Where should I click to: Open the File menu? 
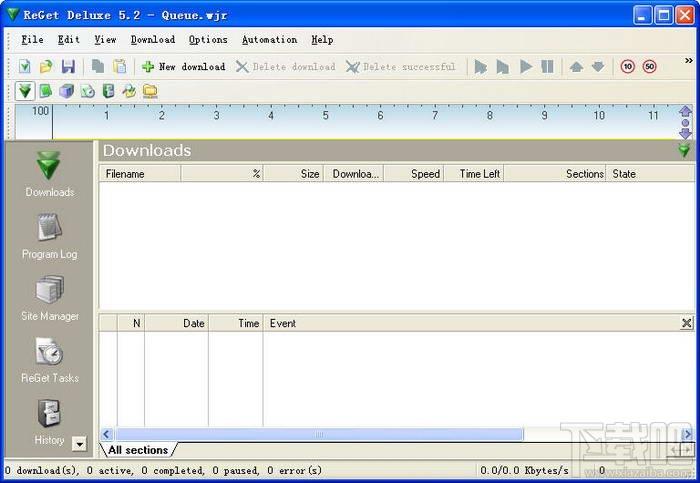coord(33,40)
